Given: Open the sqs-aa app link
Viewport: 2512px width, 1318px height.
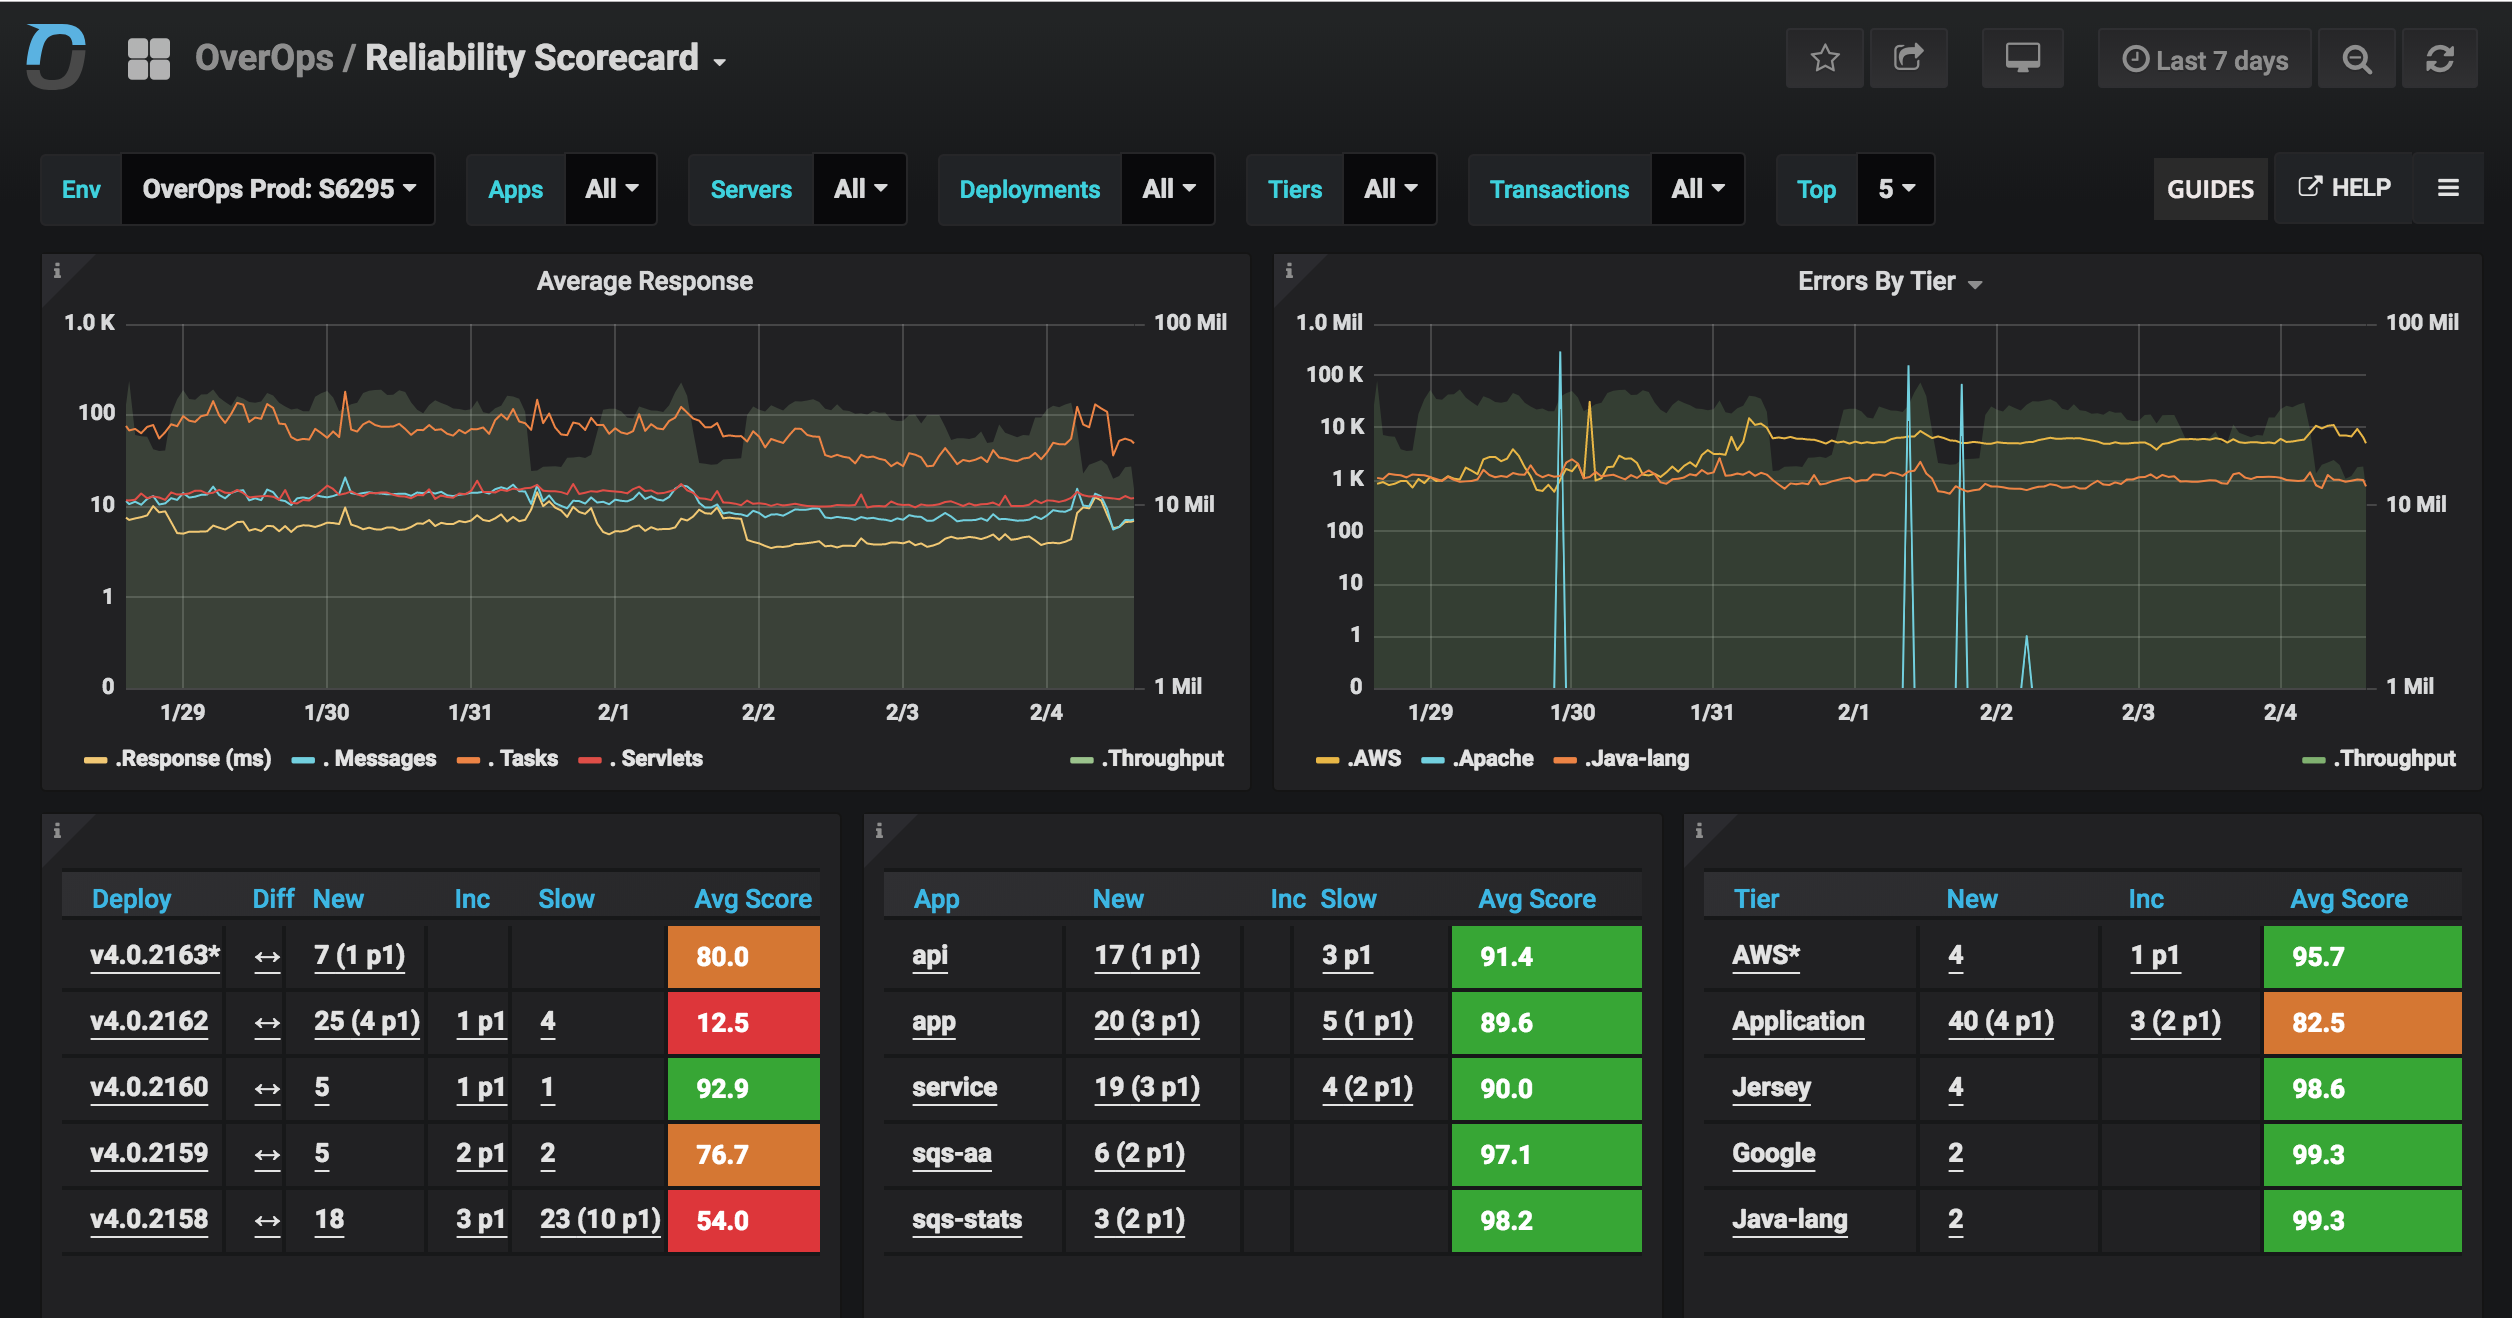Looking at the screenshot, I should coord(951,1154).
